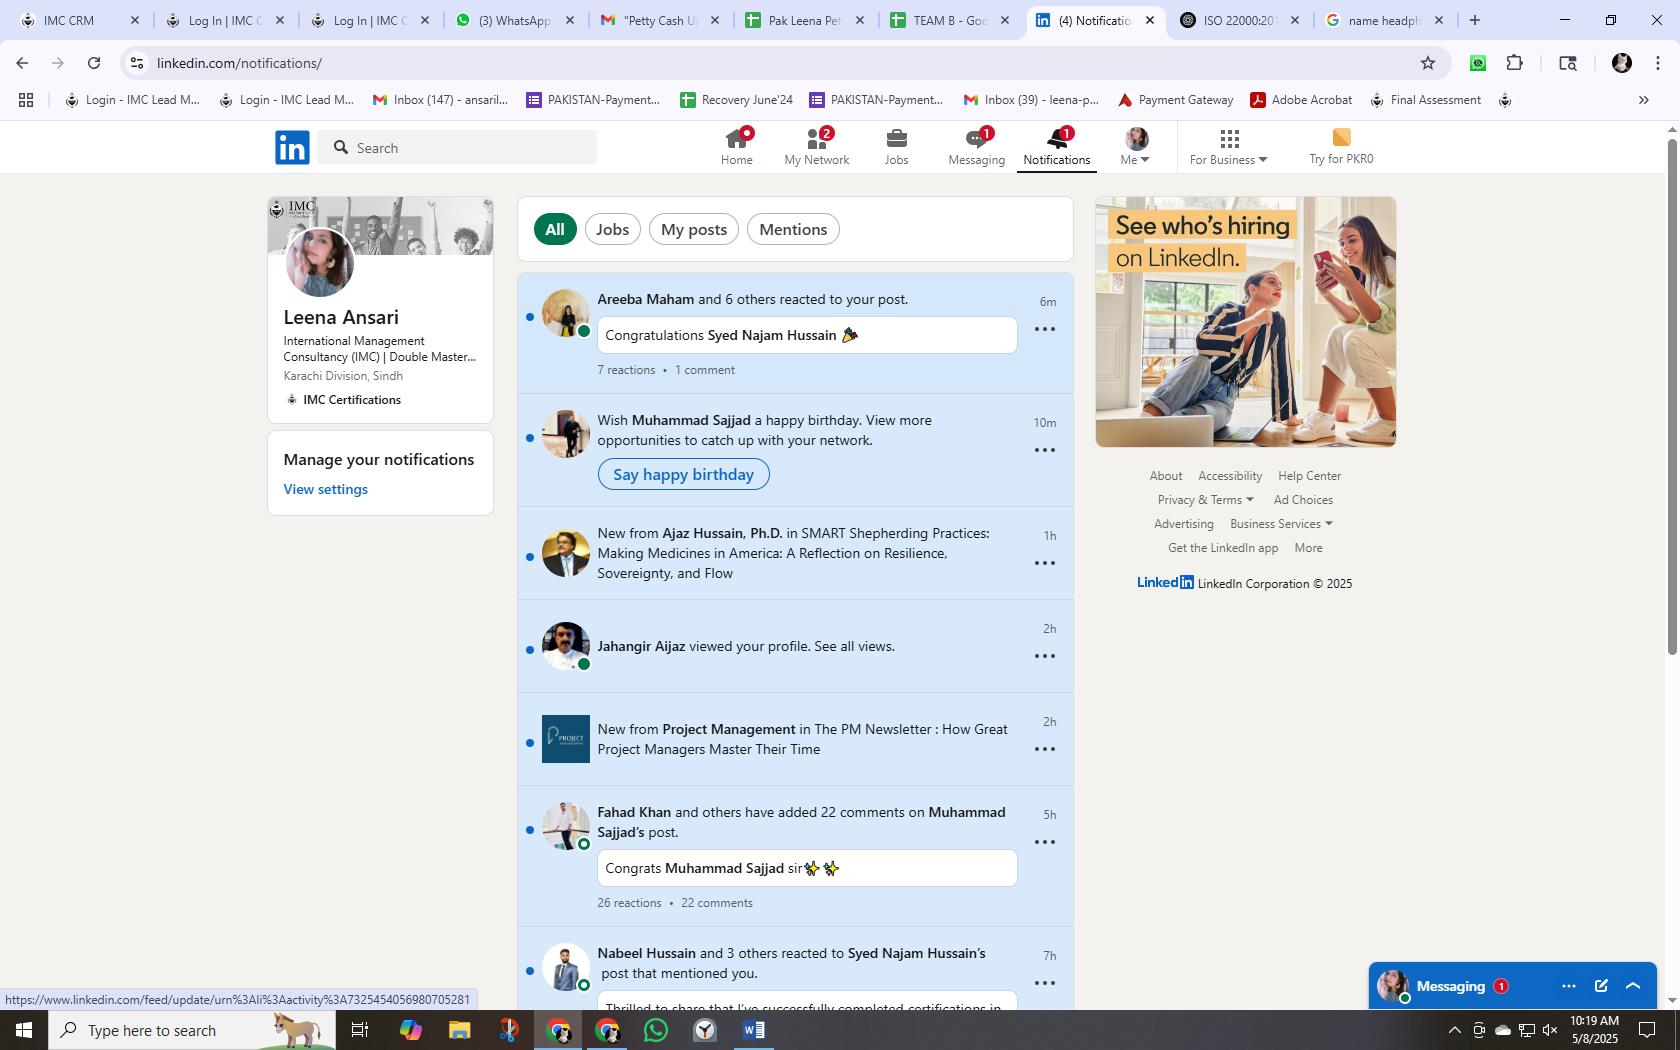Open the Congratulations Syed Najam Hussain post
This screenshot has height=1050, width=1680.
[x=807, y=335]
